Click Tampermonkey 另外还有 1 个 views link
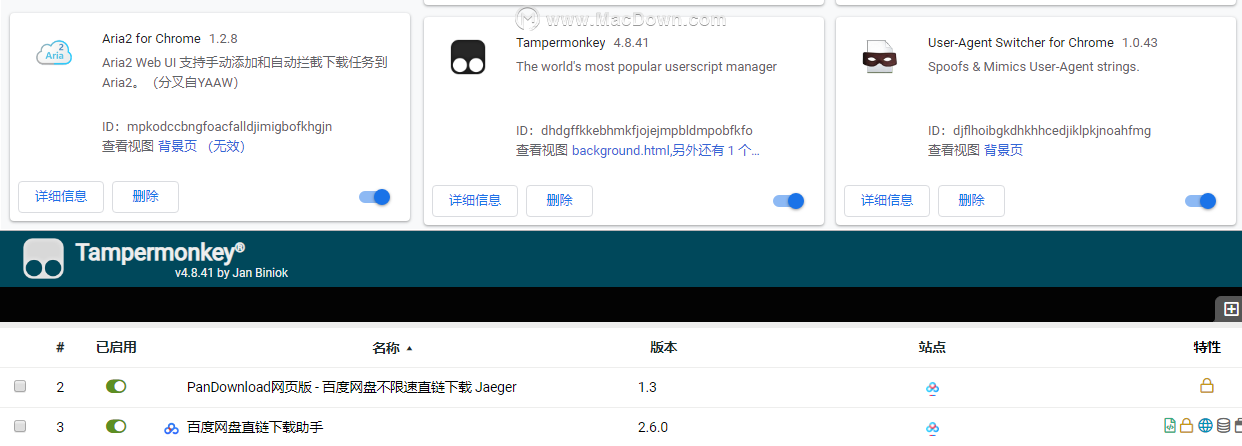 (x=716, y=150)
